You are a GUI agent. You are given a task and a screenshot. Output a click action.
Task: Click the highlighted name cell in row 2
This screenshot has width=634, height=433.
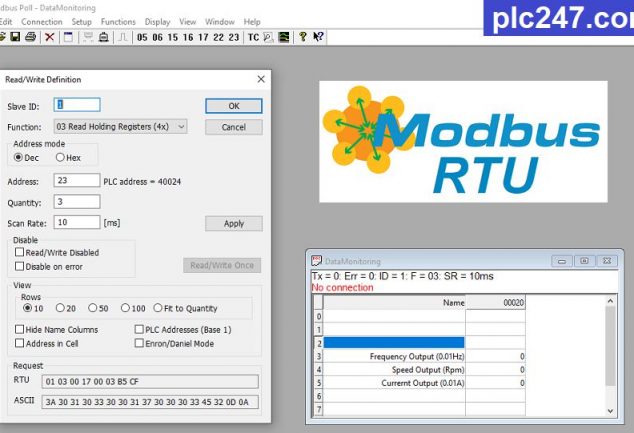(x=394, y=343)
